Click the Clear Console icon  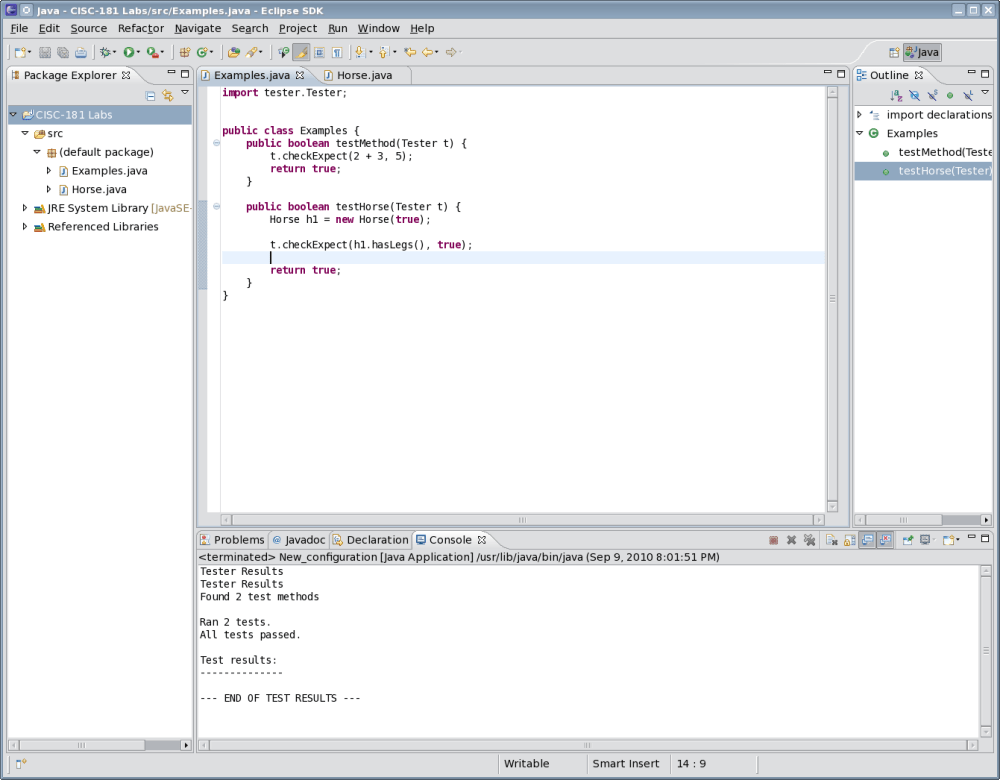click(832, 539)
